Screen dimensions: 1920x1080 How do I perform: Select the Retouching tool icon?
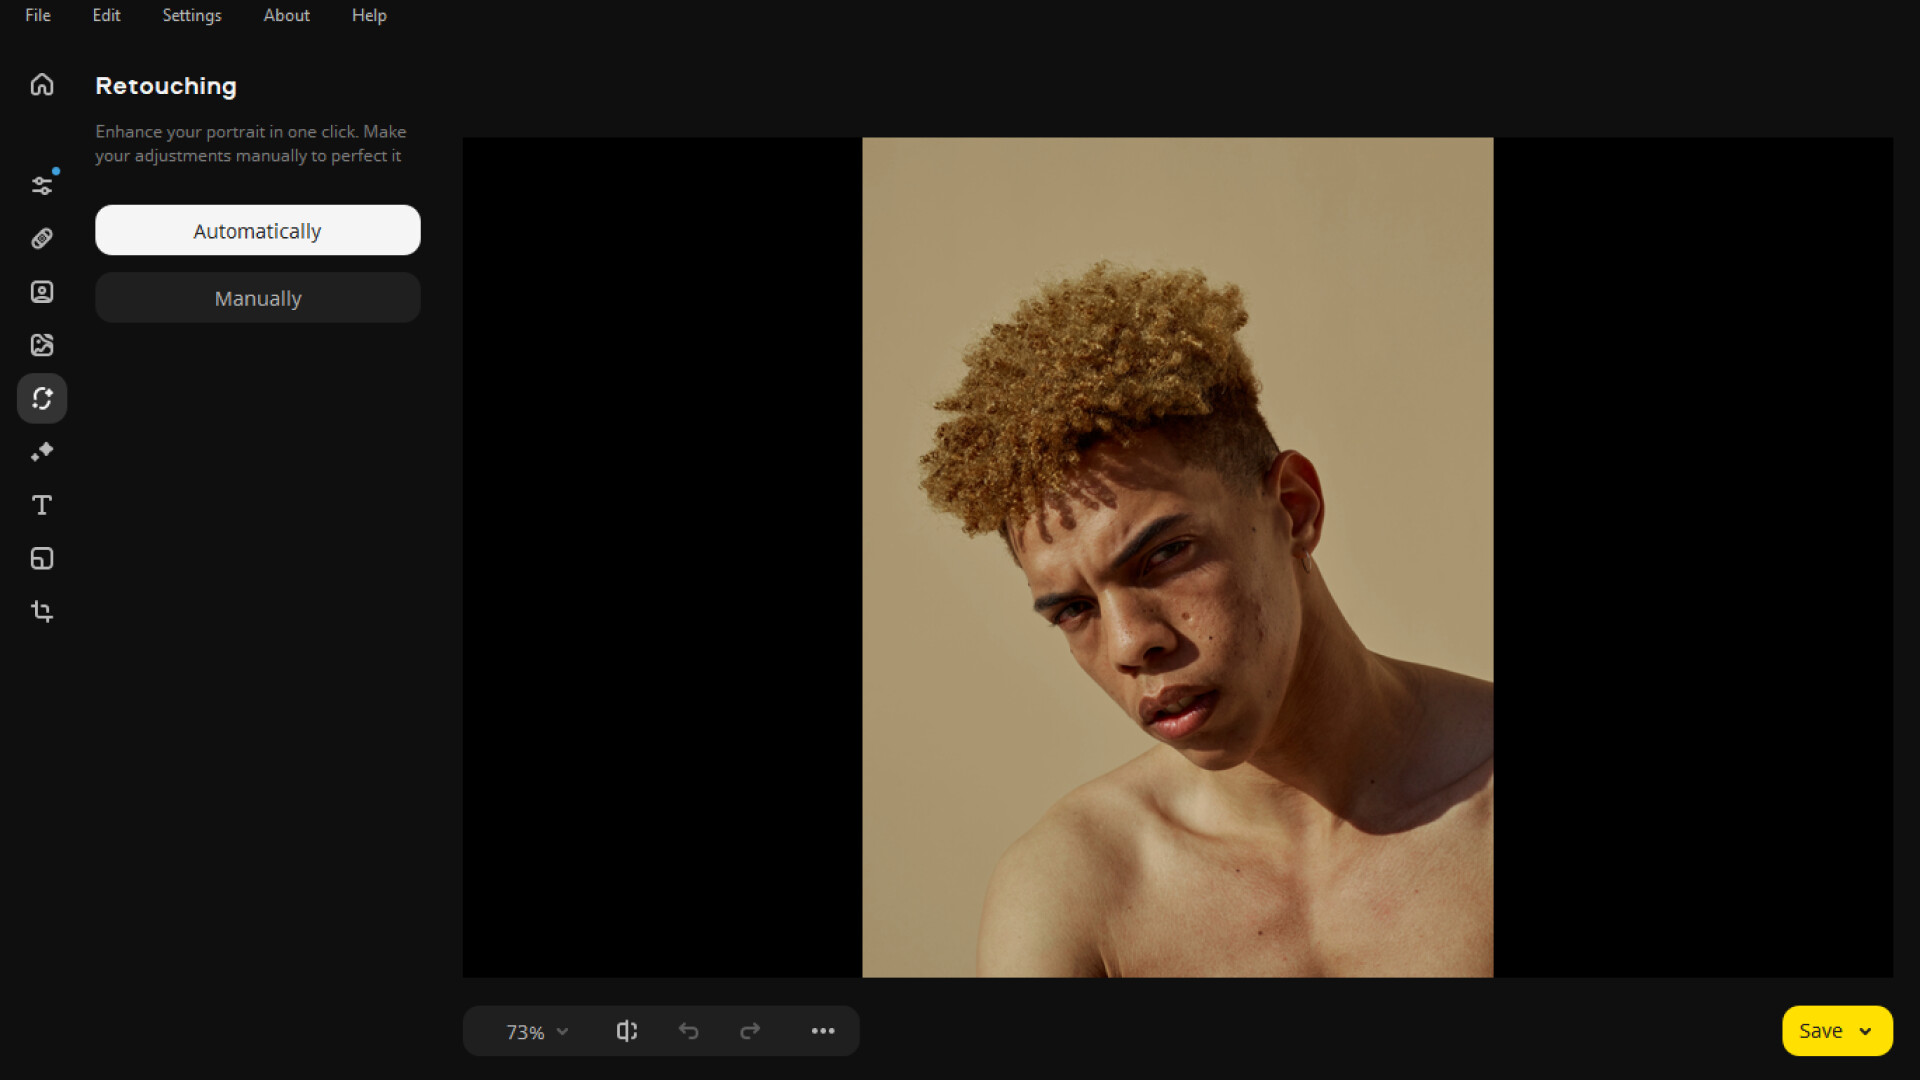click(x=42, y=398)
